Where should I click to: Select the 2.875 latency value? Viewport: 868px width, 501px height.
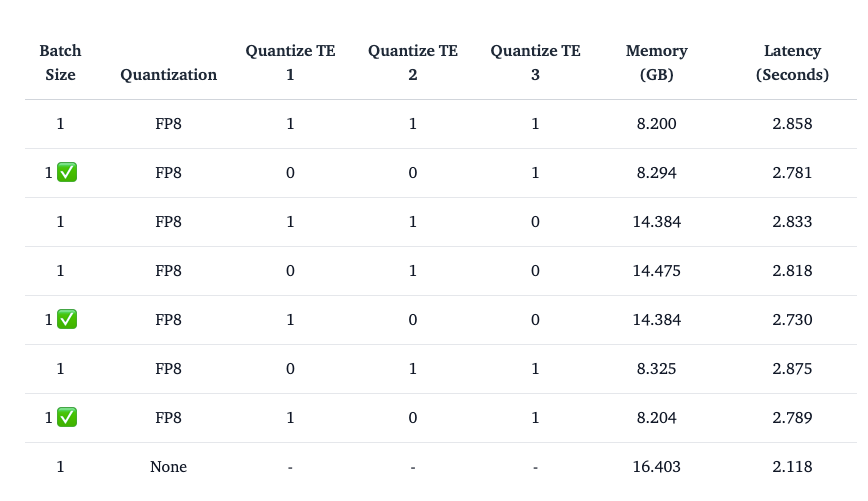coord(792,368)
